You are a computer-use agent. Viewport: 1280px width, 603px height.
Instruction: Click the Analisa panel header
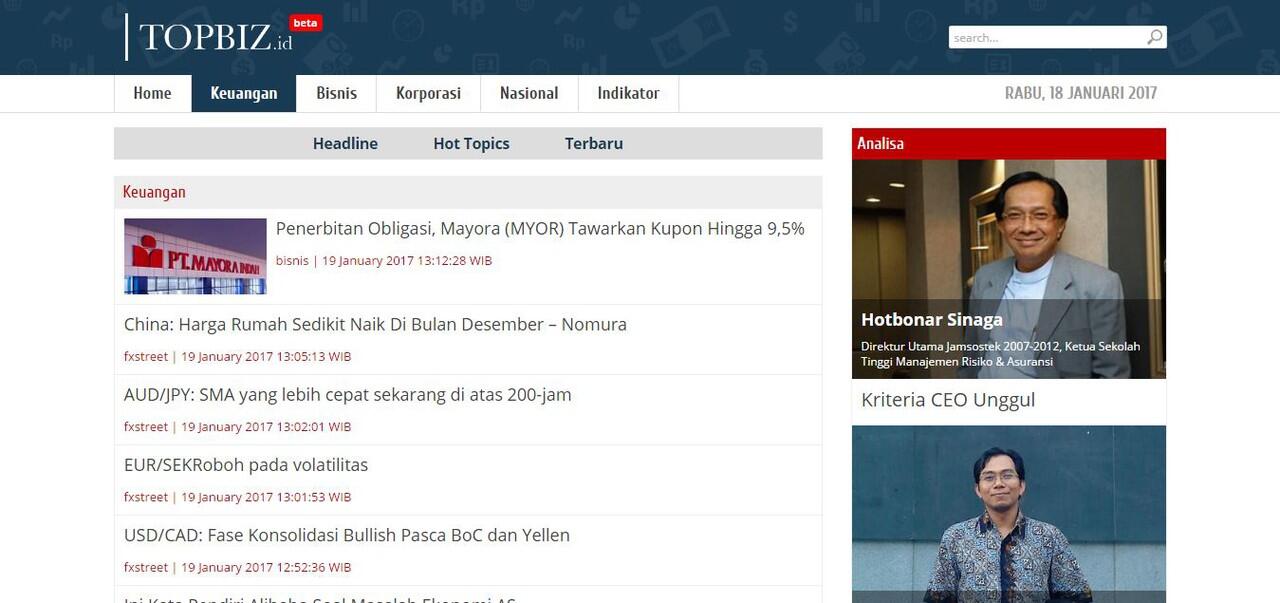(x=1009, y=143)
